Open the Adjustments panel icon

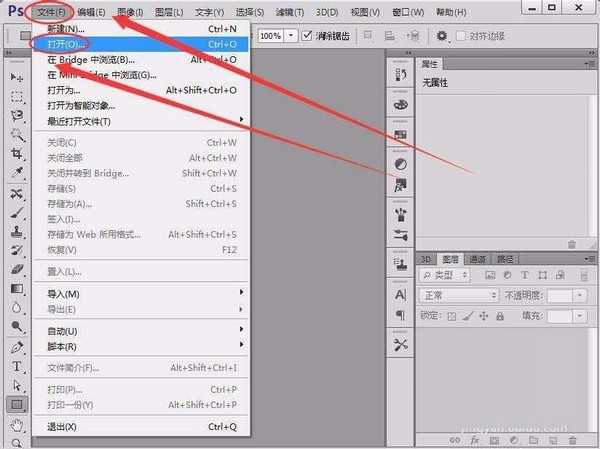pyautogui.click(x=401, y=164)
